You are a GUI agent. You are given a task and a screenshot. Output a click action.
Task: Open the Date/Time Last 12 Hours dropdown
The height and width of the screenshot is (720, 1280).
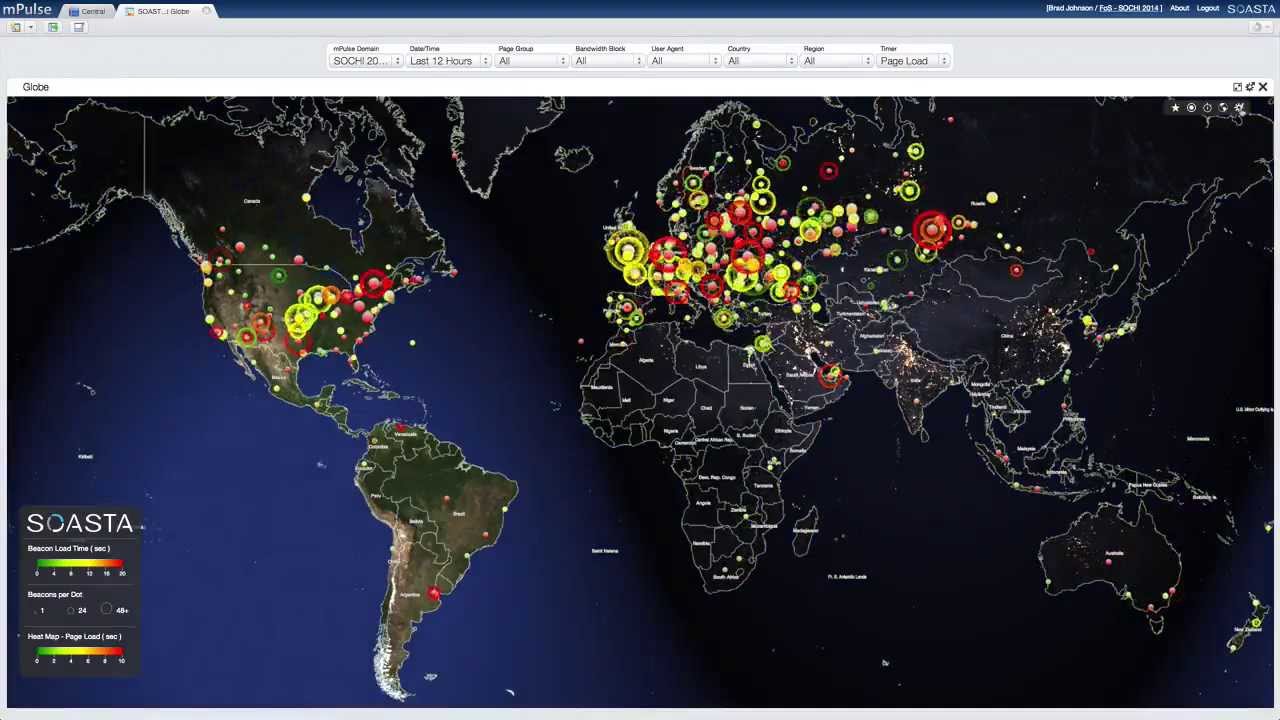pos(449,61)
